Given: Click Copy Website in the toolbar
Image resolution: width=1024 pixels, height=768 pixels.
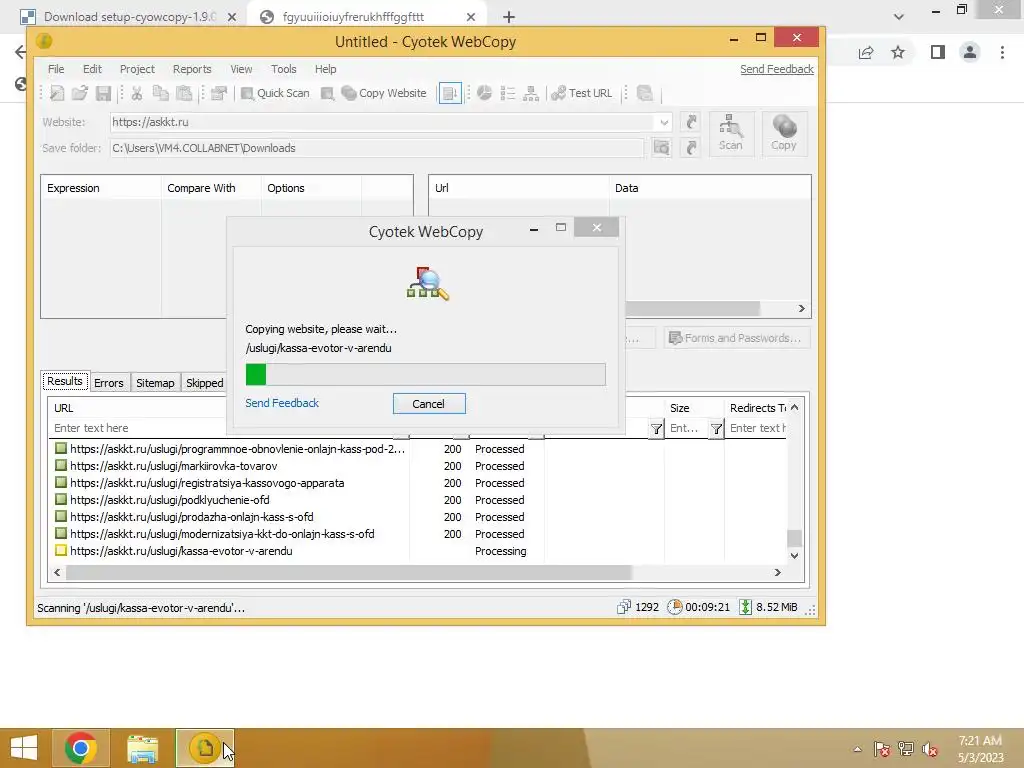Looking at the screenshot, I should tap(384, 93).
